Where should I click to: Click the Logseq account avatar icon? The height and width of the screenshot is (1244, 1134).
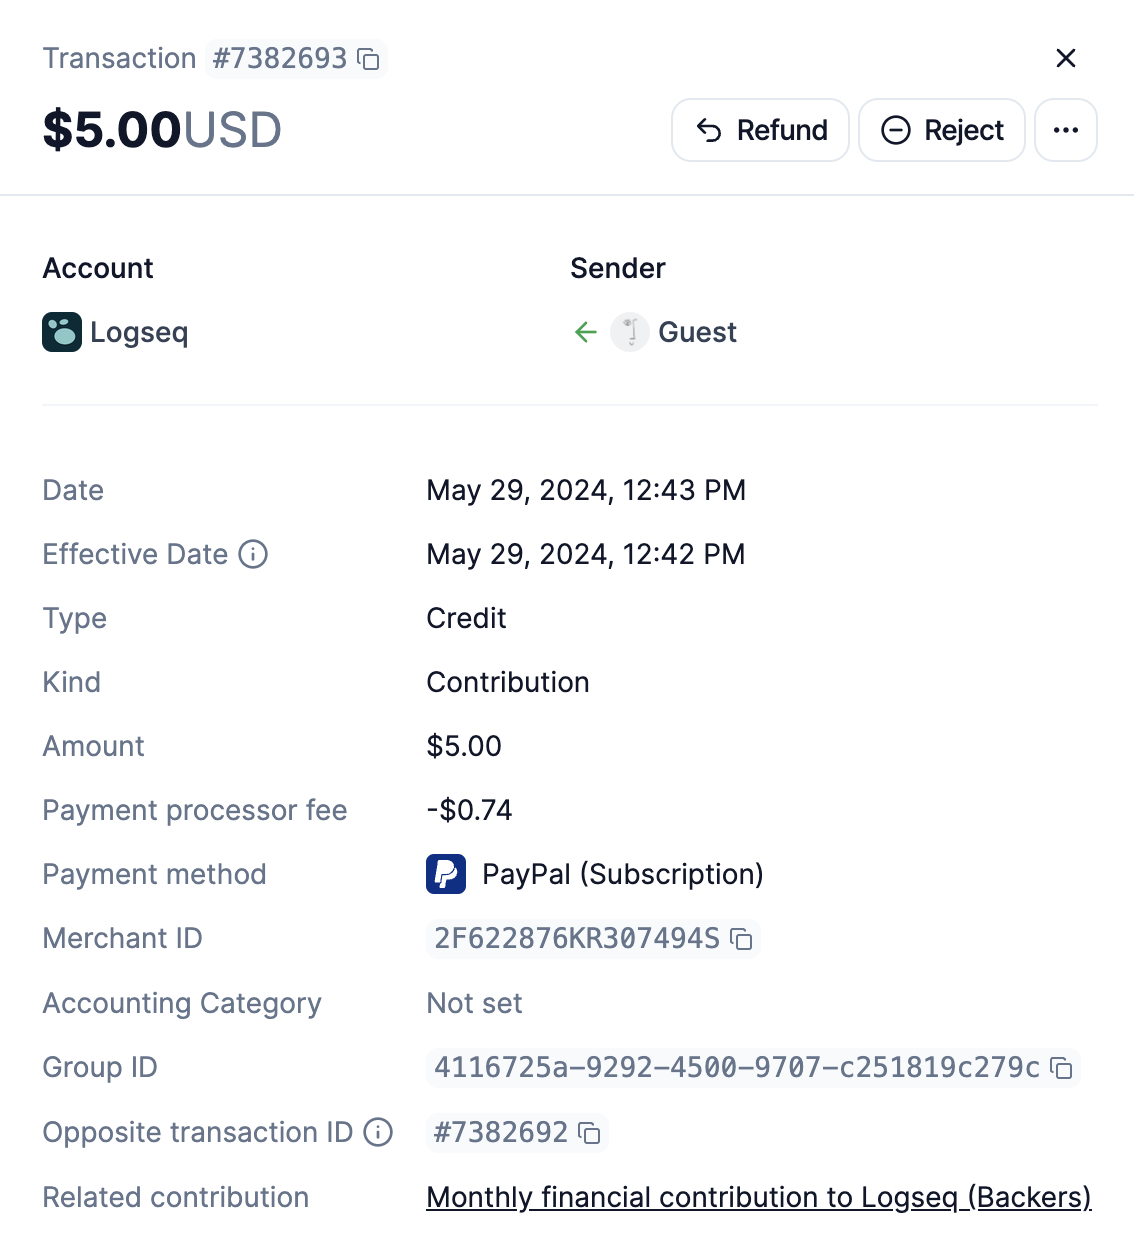[x=62, y=332]
